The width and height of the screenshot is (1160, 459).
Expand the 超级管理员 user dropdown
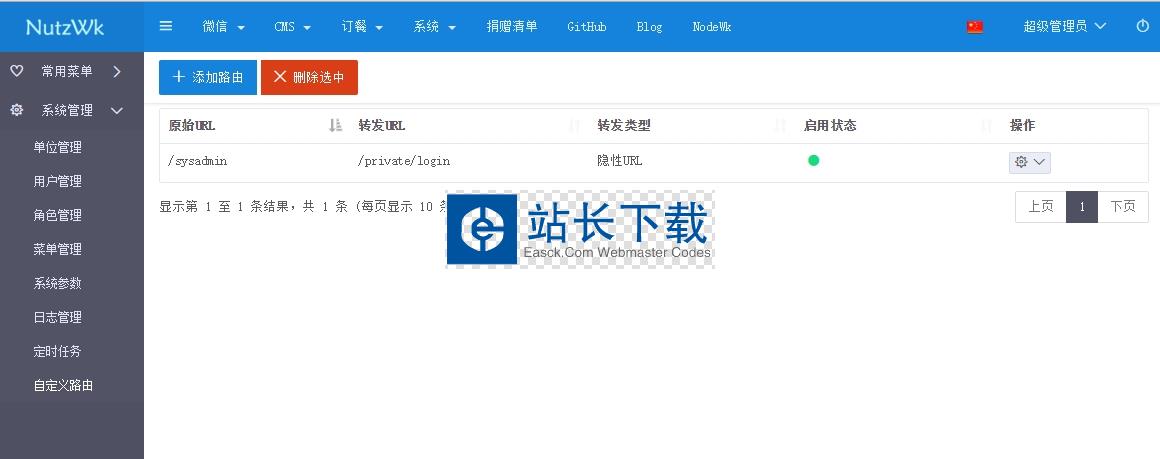[x=1064, y=27]
